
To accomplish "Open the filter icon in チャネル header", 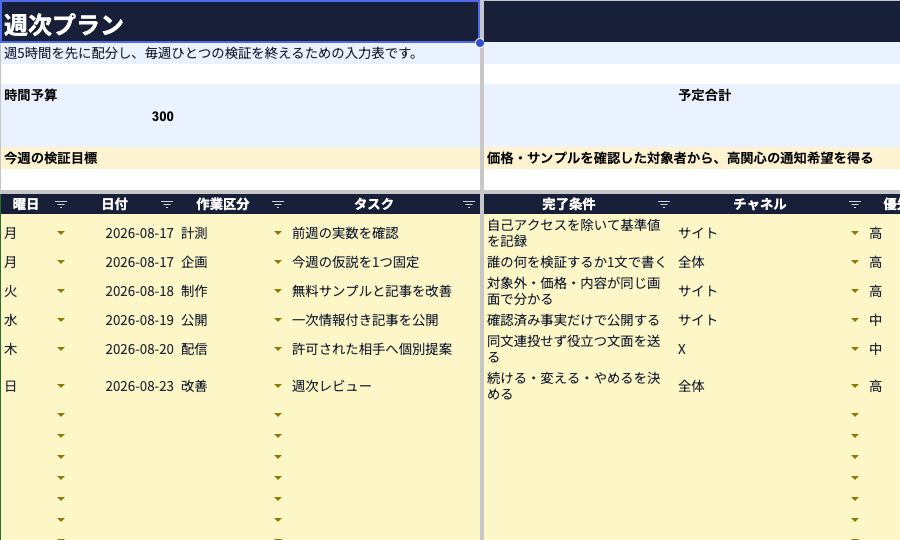I will (x=855, y=204).
